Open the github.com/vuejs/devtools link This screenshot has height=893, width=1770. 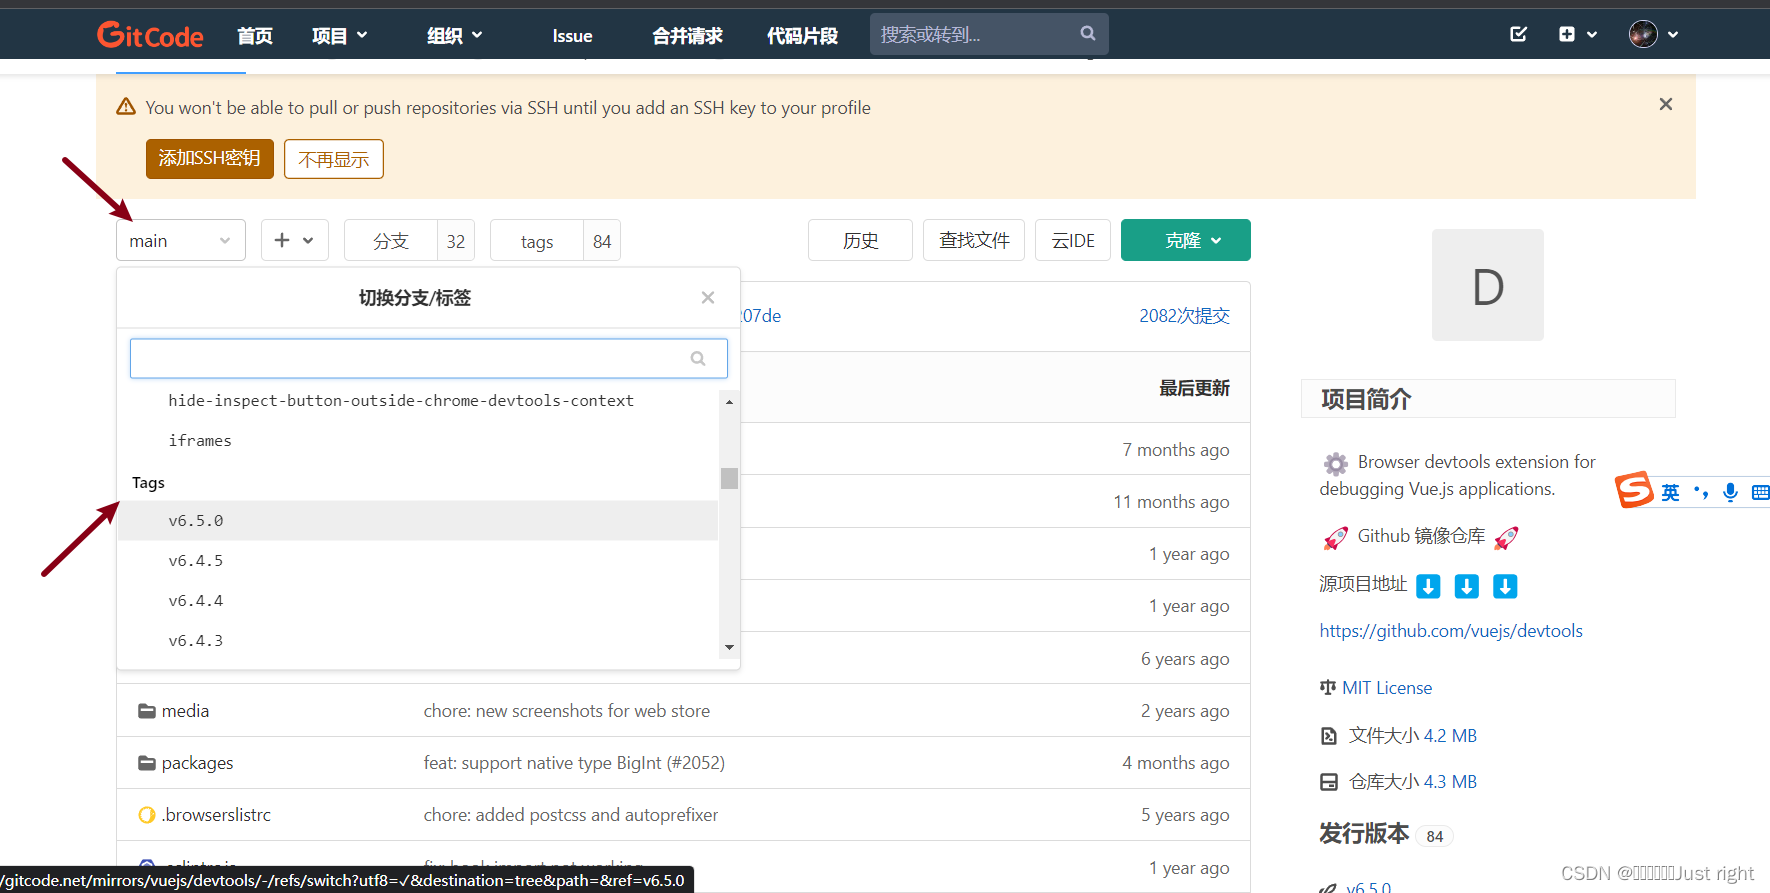(x=1451, y=631)
